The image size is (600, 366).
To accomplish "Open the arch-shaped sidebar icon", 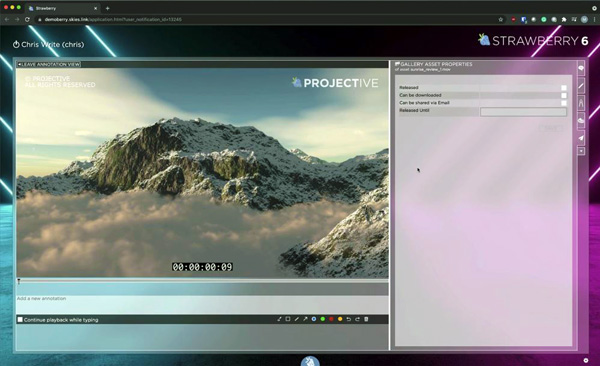I will [x=581, y=103].
